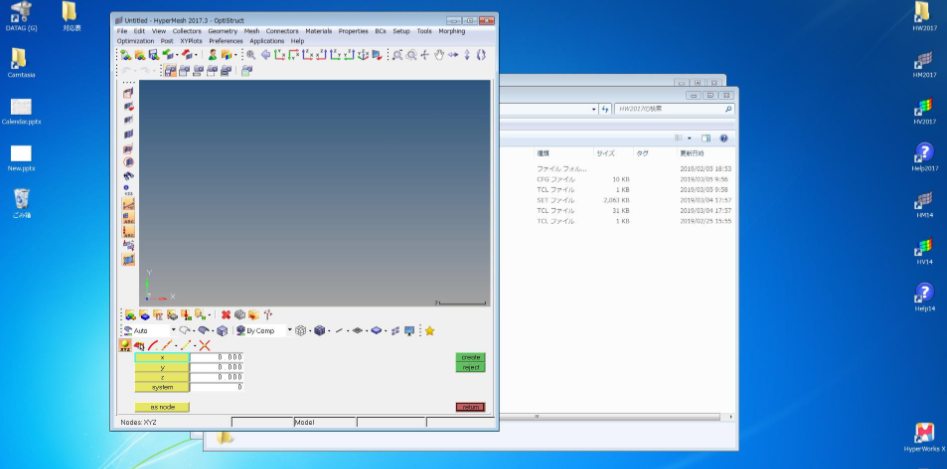Screen dimensions: 947x469
Task: Expand the Import icon dropdown arrow
Action: click(x=176, y=55)
